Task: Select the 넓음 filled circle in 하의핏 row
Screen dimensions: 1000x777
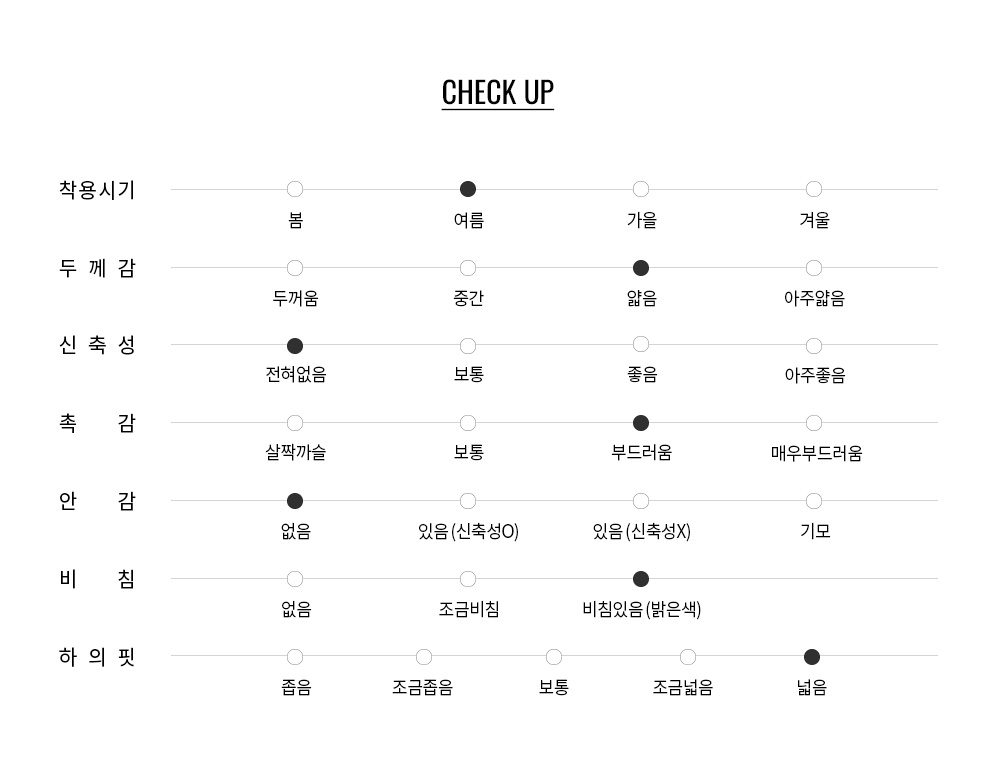Action: pyautogui.click(x=812, y=656)
